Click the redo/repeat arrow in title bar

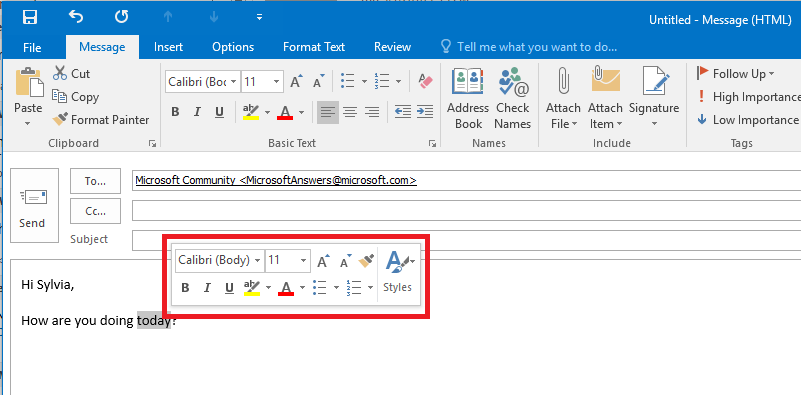[121, 17]
